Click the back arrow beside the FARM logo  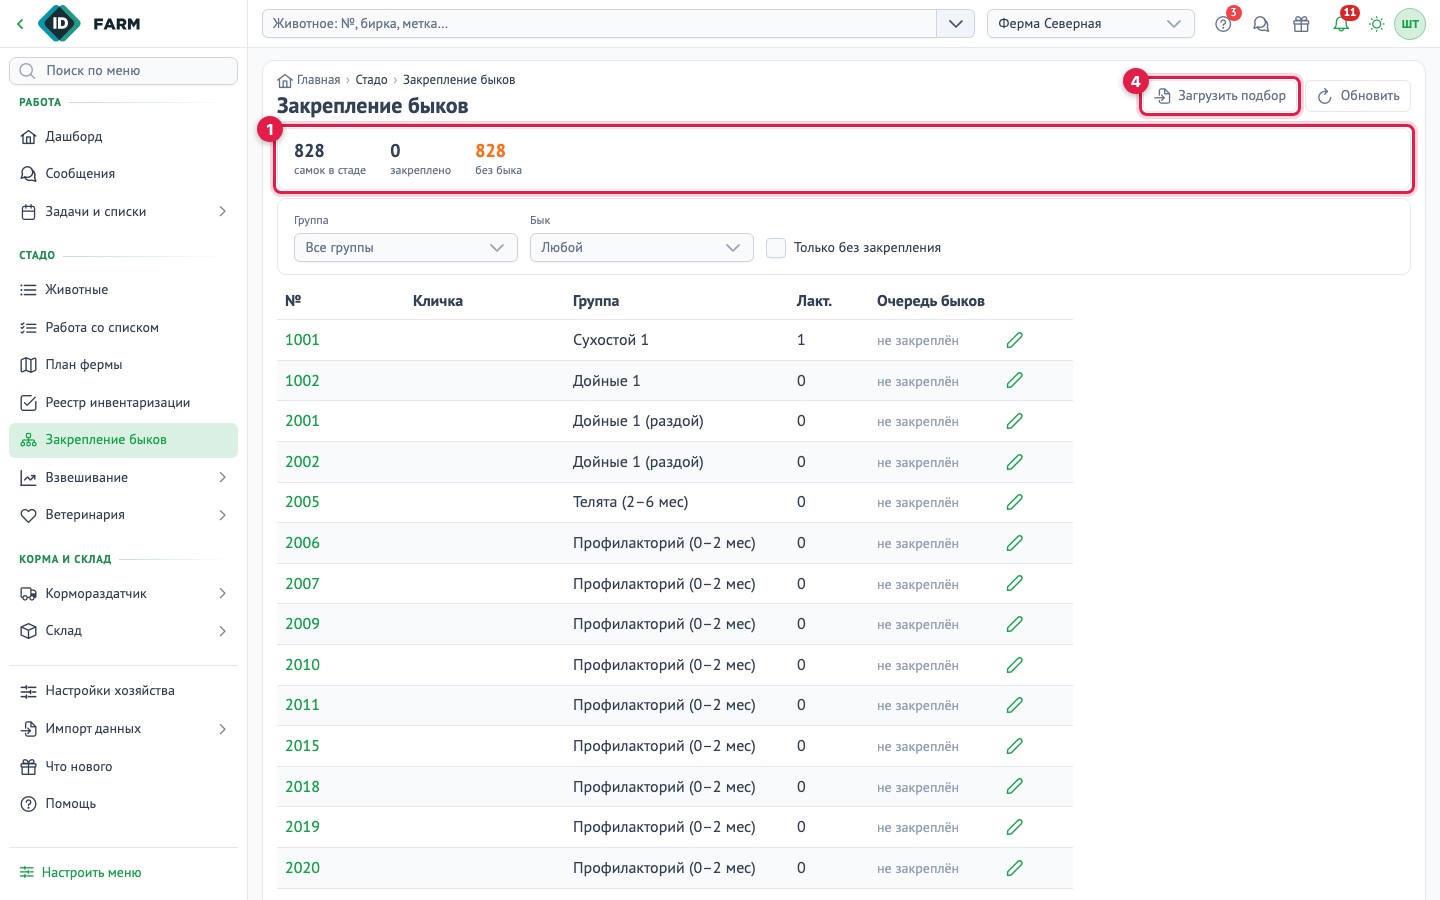[x=20, y=24]
